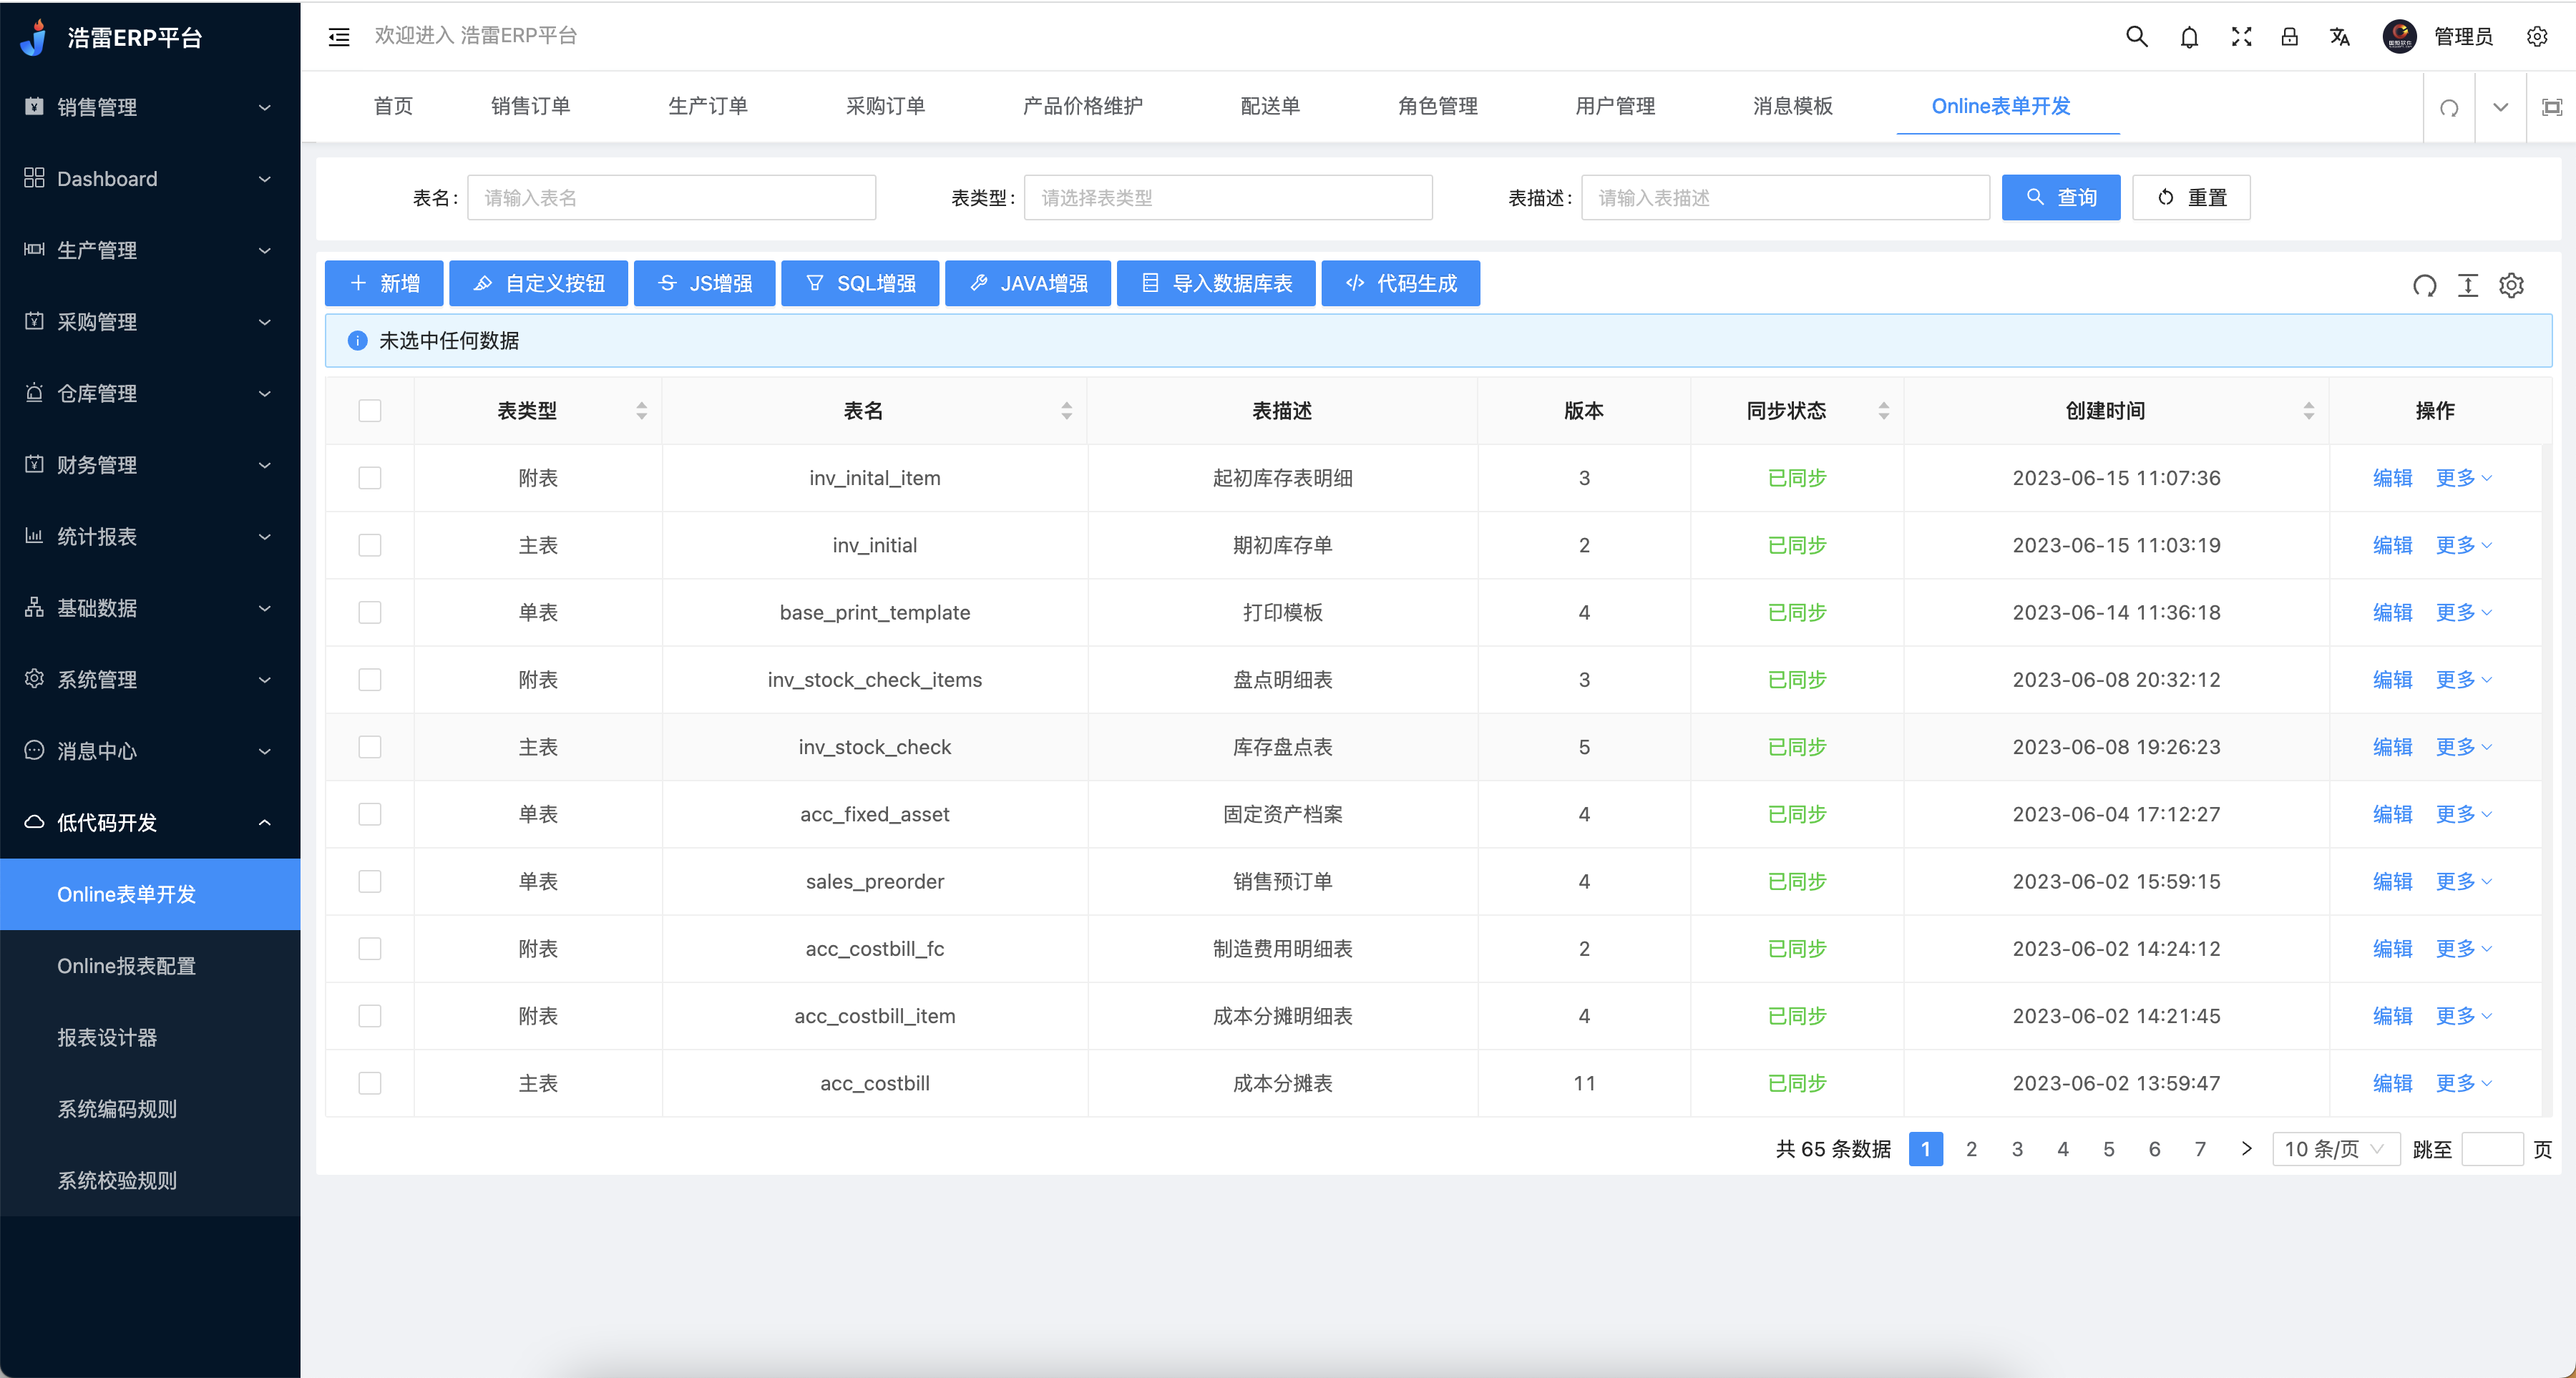Click the 导入数据库表 button
The width and height of the screenshot is (2576, 1378).
[1216, 284]
